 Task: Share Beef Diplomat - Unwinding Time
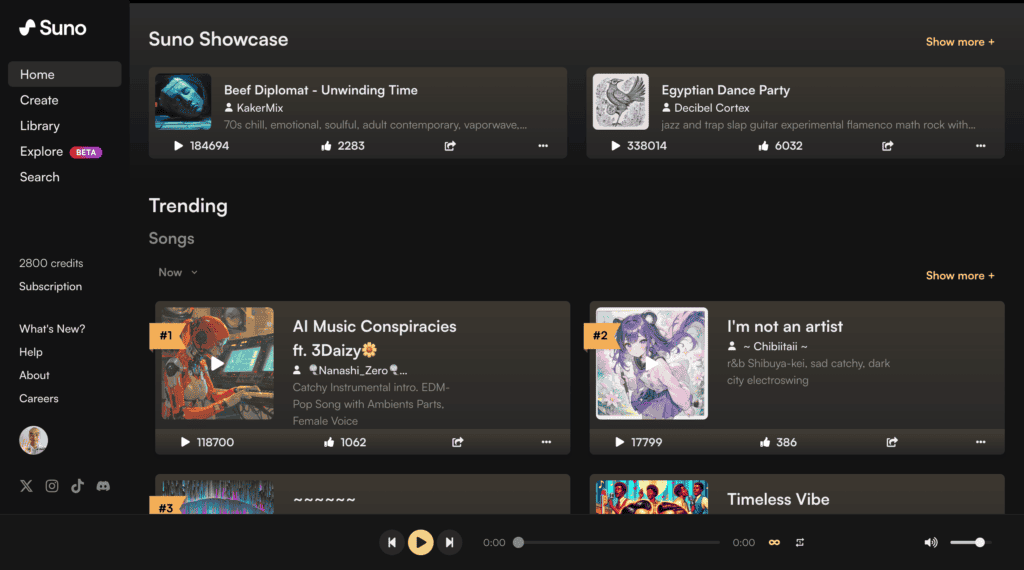(x=450, y=146)
